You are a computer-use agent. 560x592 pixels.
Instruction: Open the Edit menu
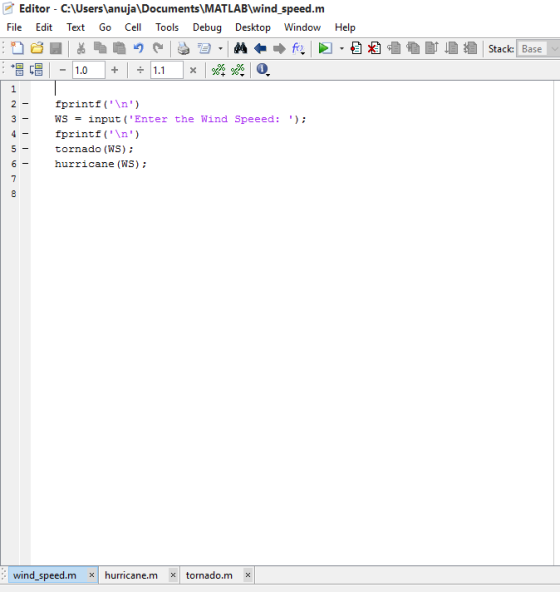[x=44, y=27]
